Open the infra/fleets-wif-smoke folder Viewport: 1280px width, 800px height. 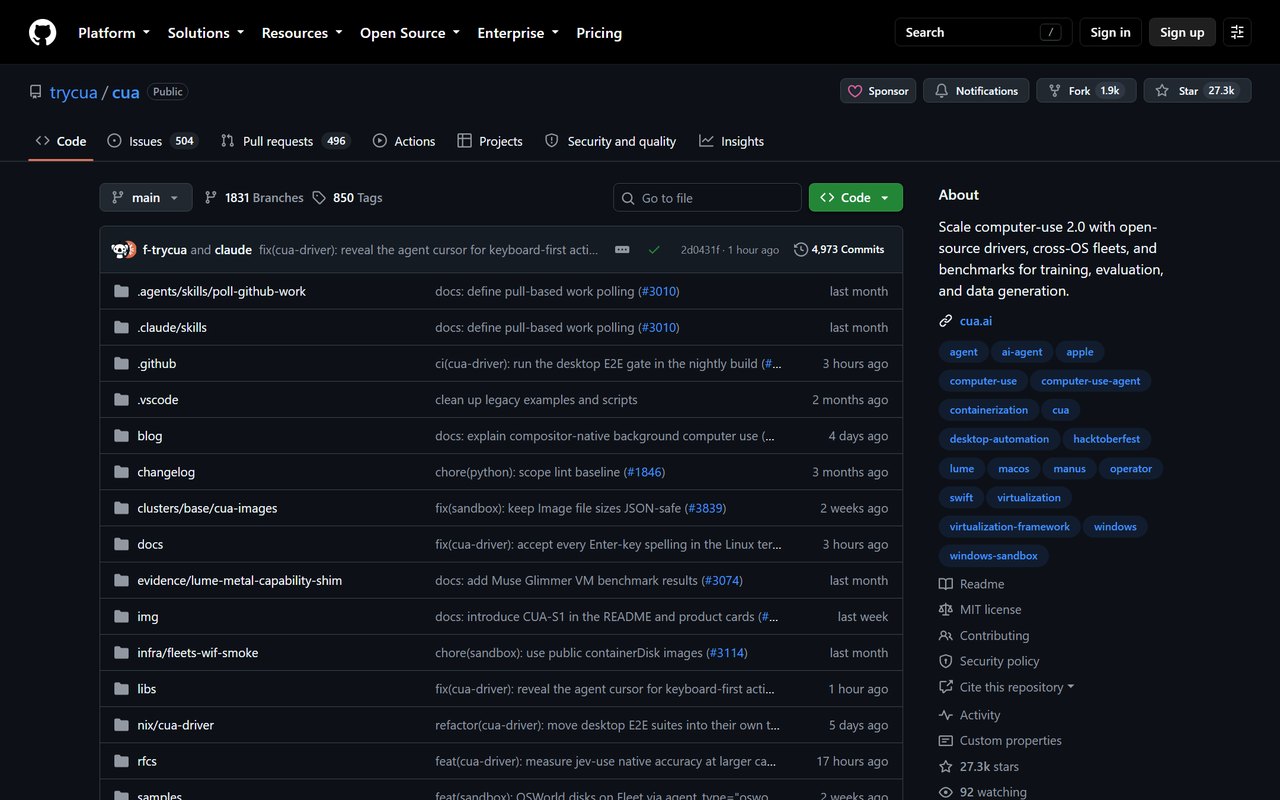tap(198, 653)
